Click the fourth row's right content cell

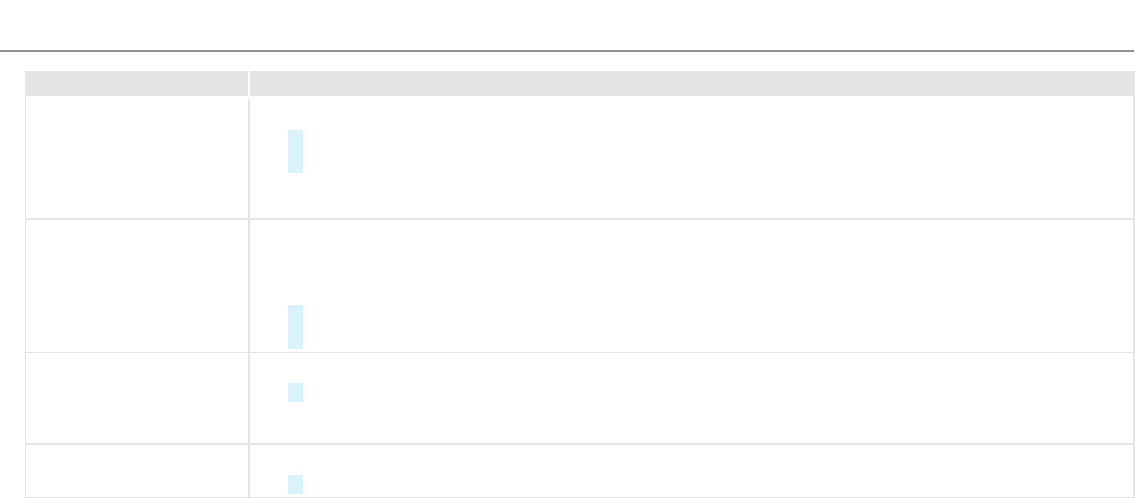pyautogui.click(x=690, y=471)
